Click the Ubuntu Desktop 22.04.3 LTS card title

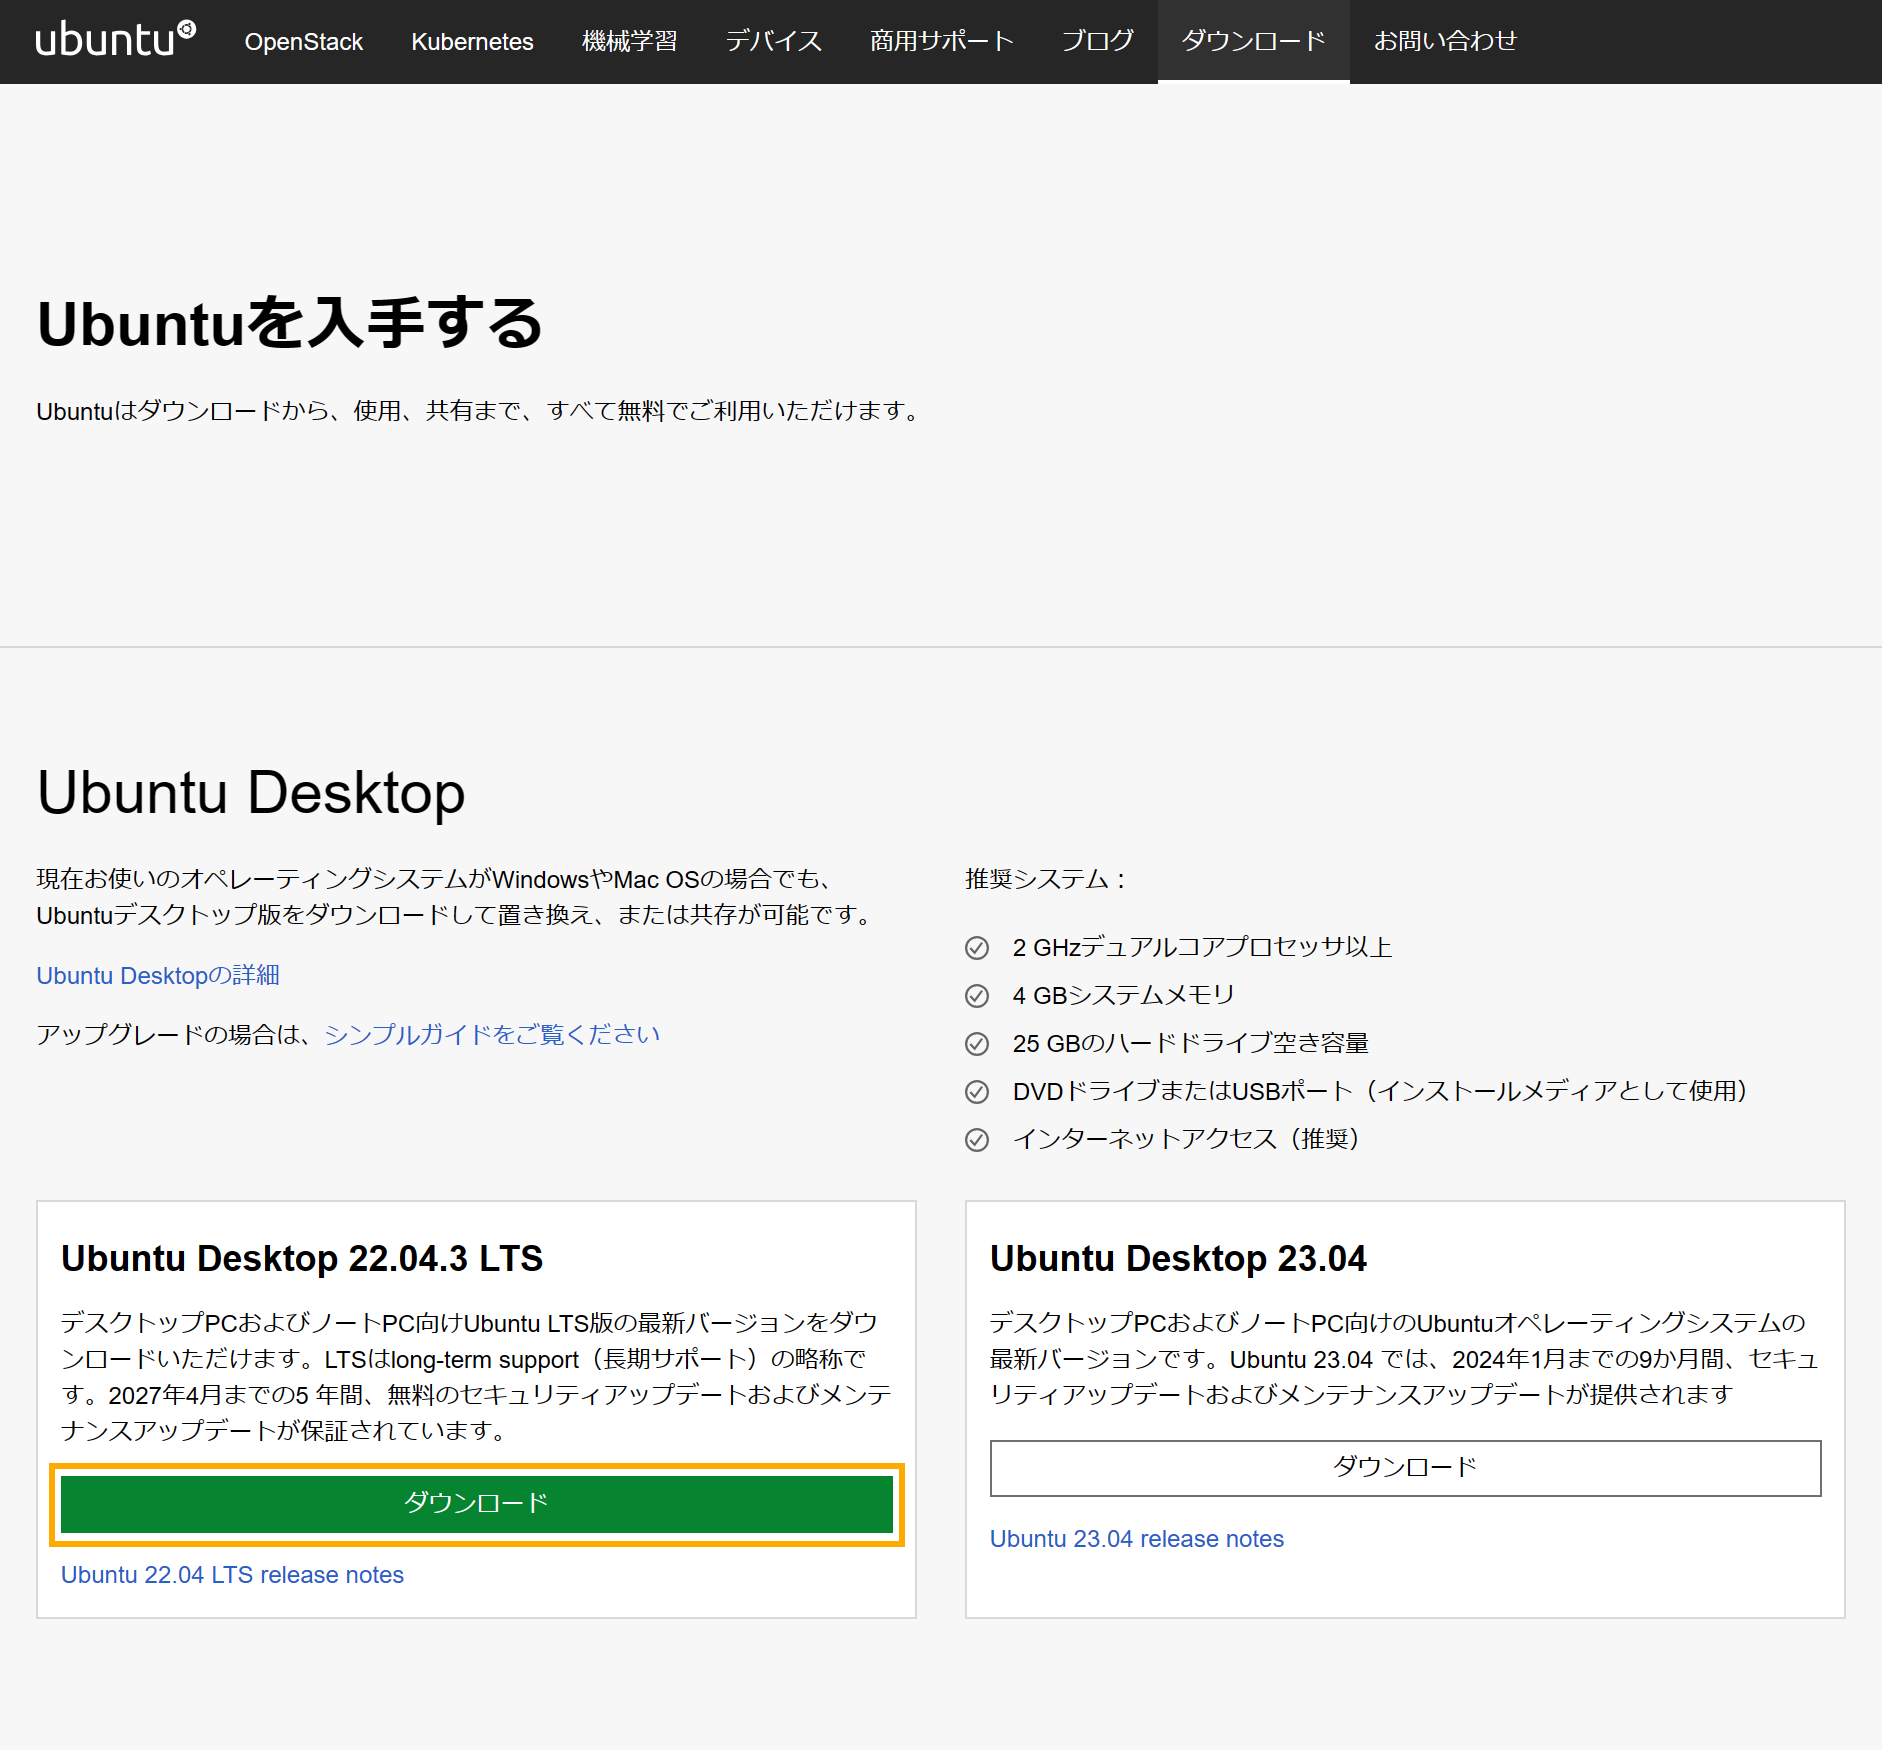(302, 1258)
